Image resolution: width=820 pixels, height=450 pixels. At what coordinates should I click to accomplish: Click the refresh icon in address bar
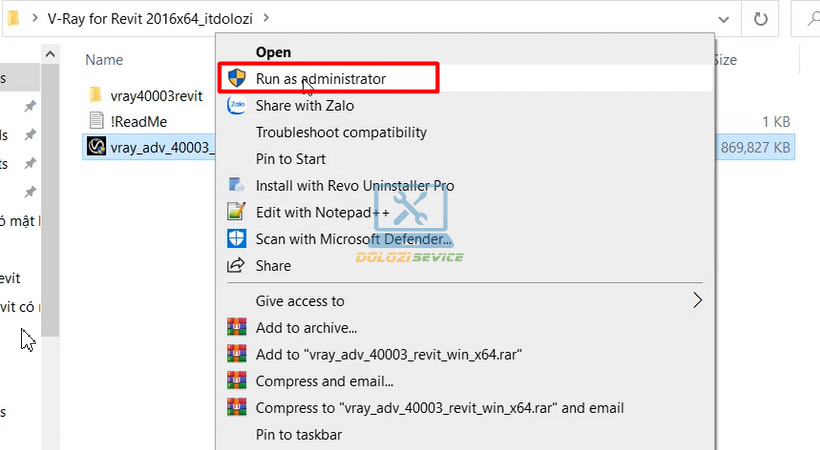point(760,18)
